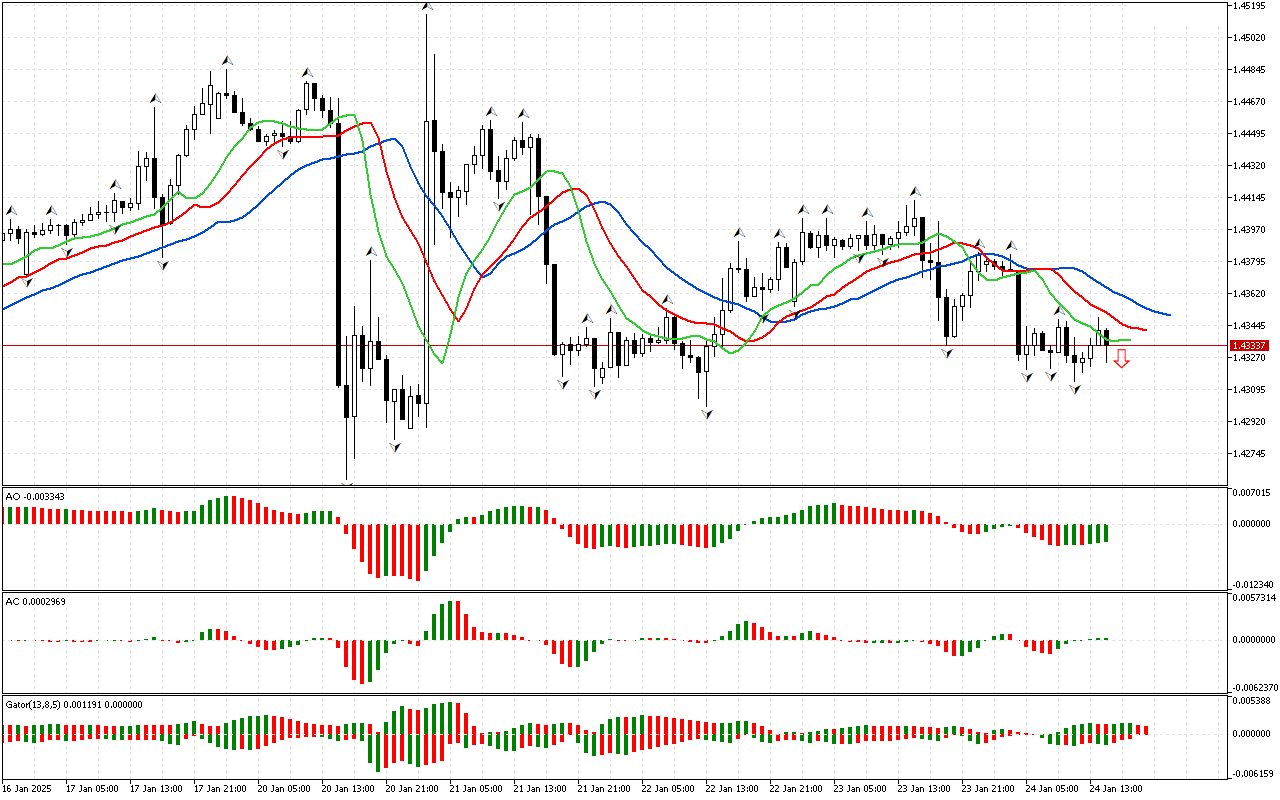Select the 21 Jan 21:00 time label

[x=605, y=788]
